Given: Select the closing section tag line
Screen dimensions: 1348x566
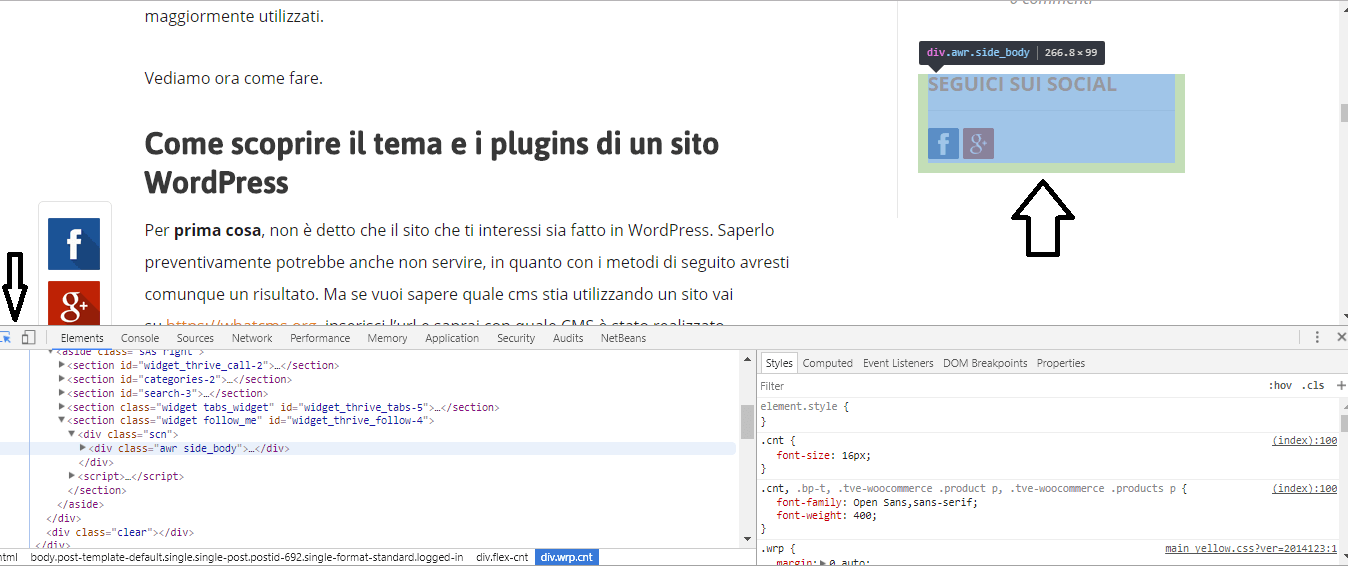Looking at the screenshot, I should coord(97,490).
